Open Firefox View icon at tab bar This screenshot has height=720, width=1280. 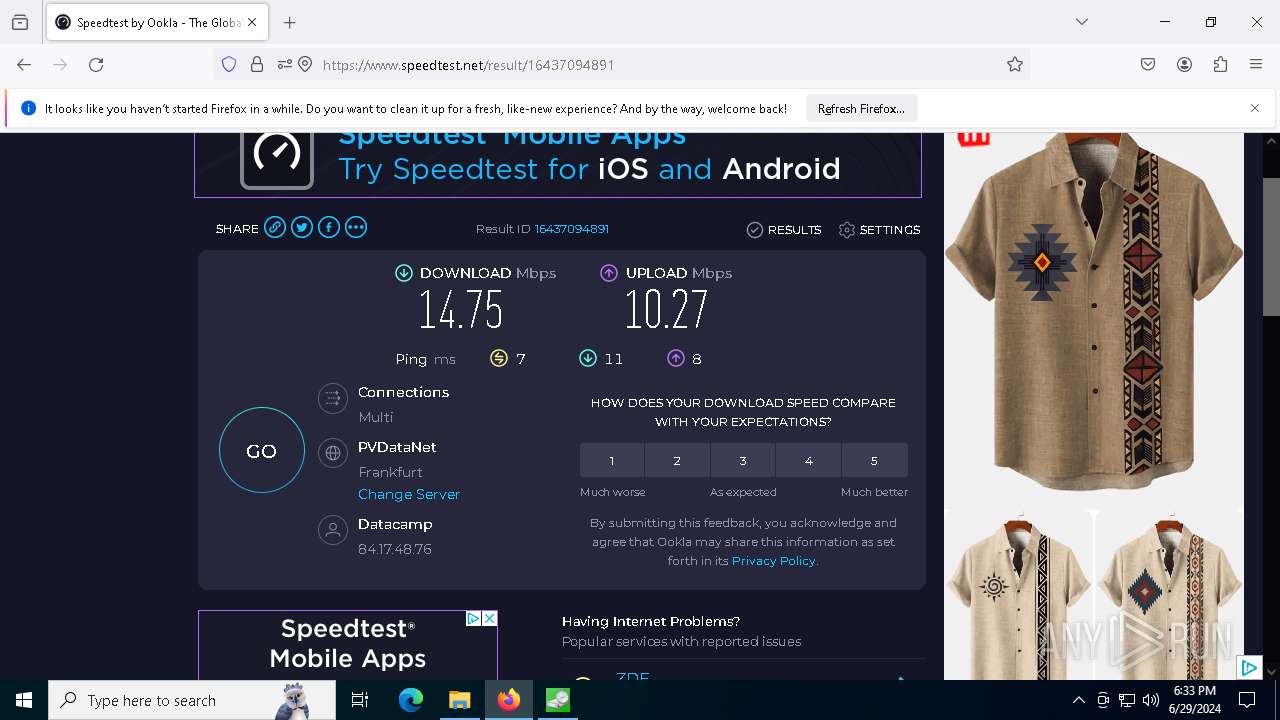pos(20,22)
